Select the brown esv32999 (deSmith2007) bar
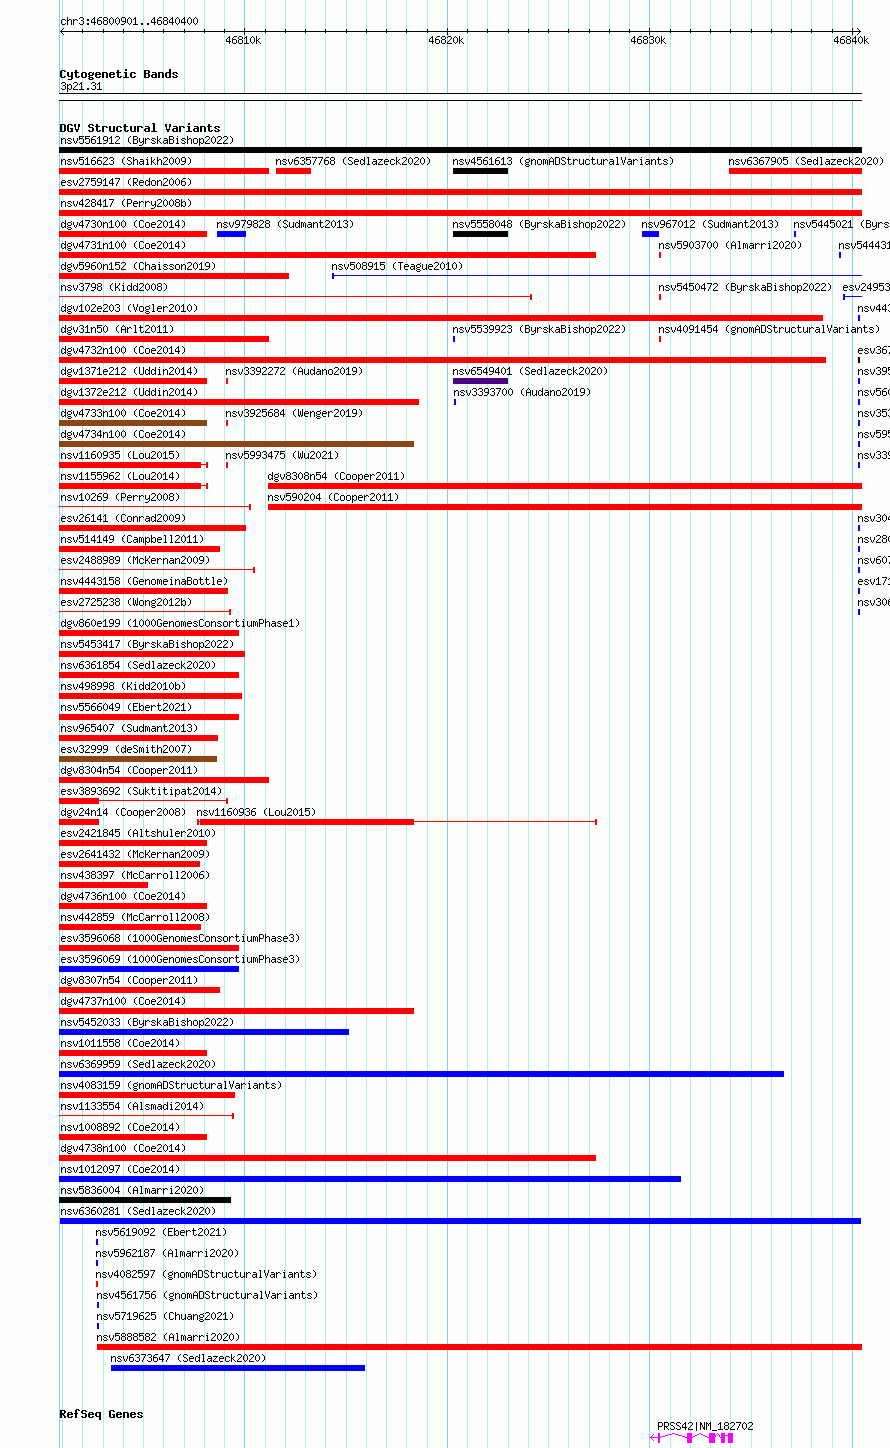Image resolution: width=890 pixels, height=1448 pixels. 138,759
